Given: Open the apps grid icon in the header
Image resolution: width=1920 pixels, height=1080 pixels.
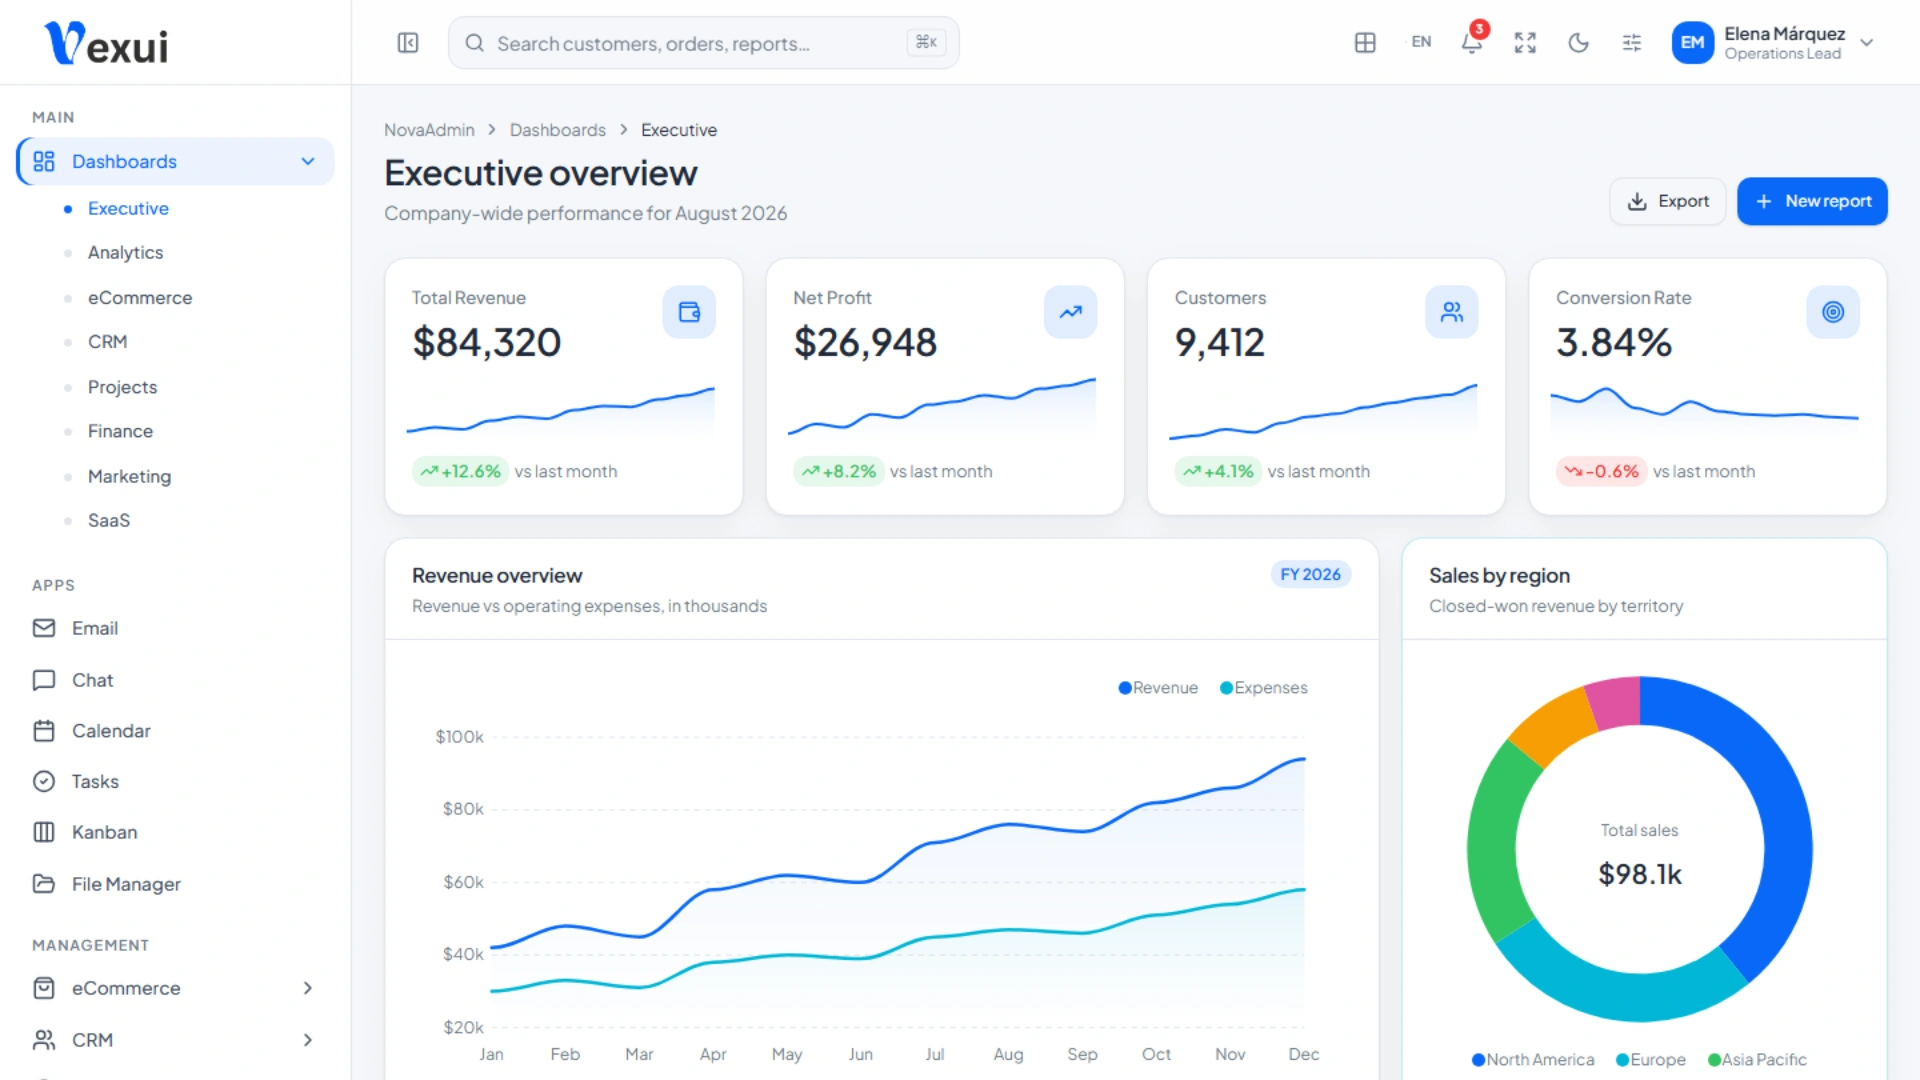Looking at the screenshot, I should 1365,43.
